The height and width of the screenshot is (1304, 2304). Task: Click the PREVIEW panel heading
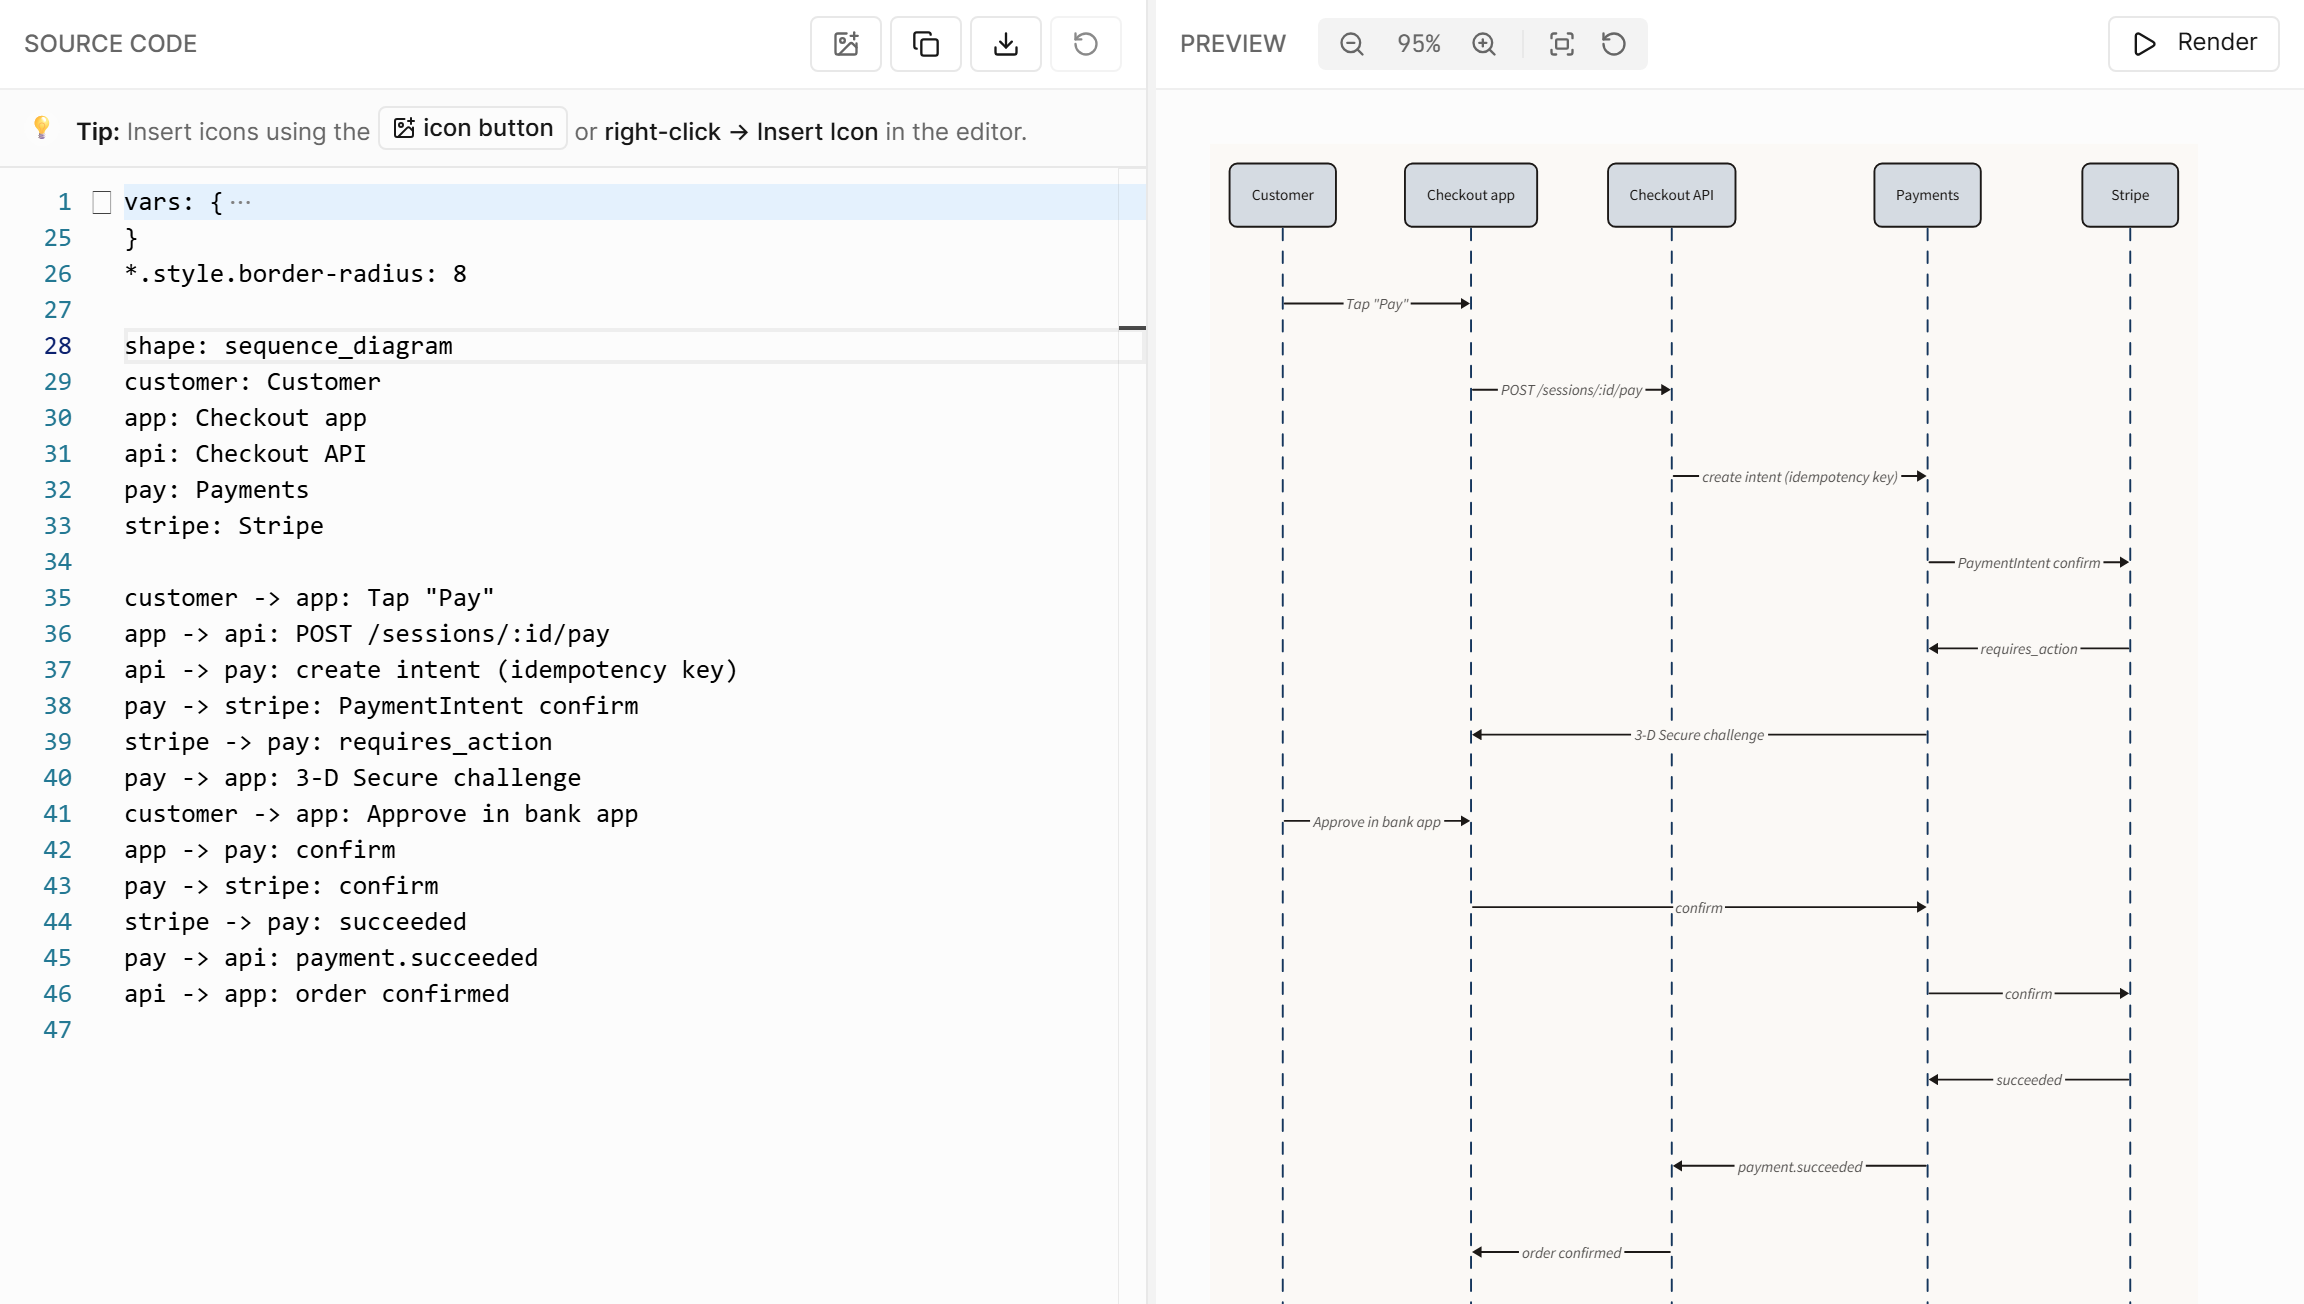pyautogui.click(x=1232, y=44)
